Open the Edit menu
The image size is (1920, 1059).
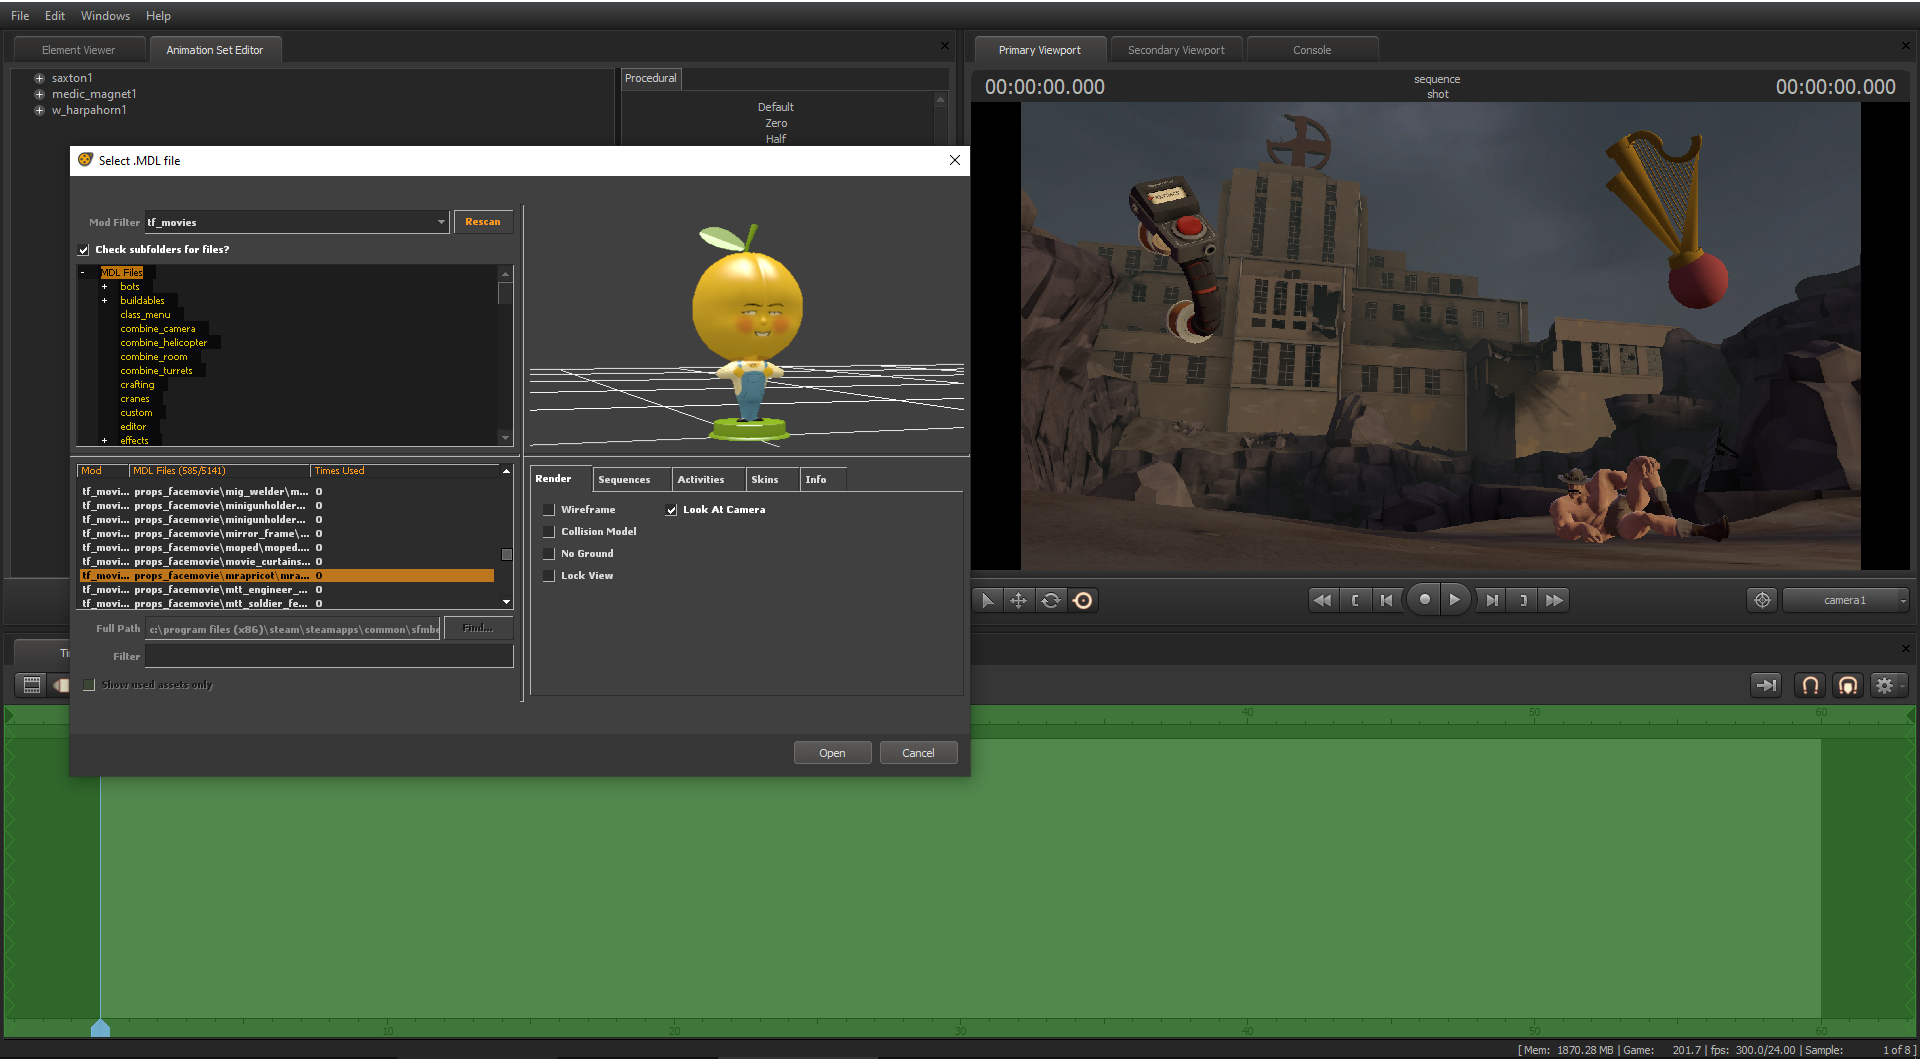55,16
